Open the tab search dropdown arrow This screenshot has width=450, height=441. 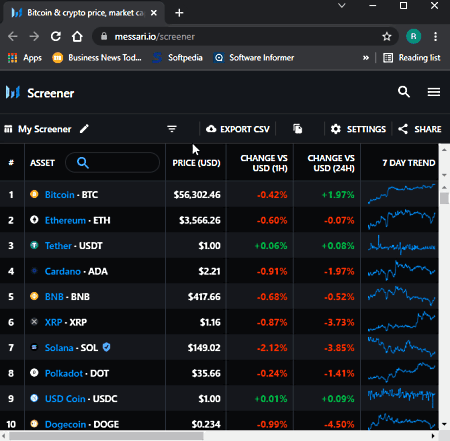coord(342,6)
